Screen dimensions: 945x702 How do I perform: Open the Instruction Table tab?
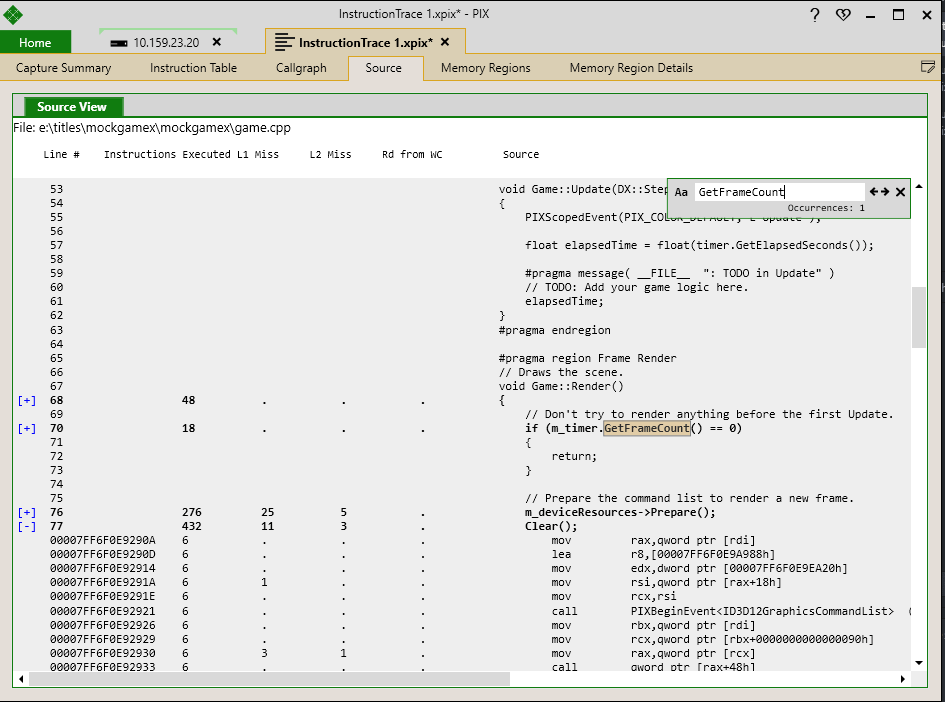tap(193, 68)
